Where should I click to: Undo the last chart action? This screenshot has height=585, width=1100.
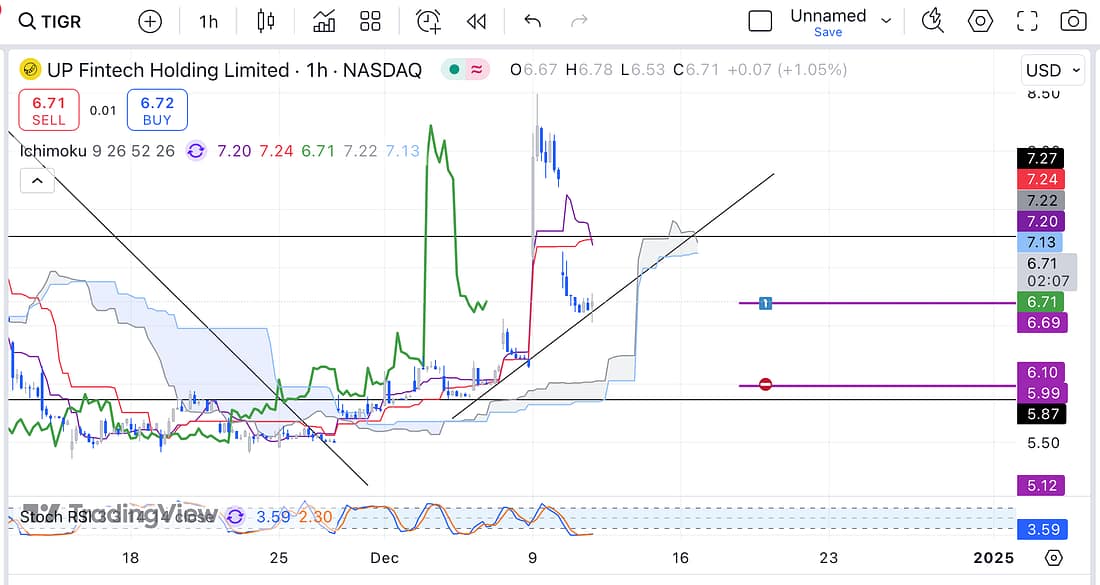[533, 21]
